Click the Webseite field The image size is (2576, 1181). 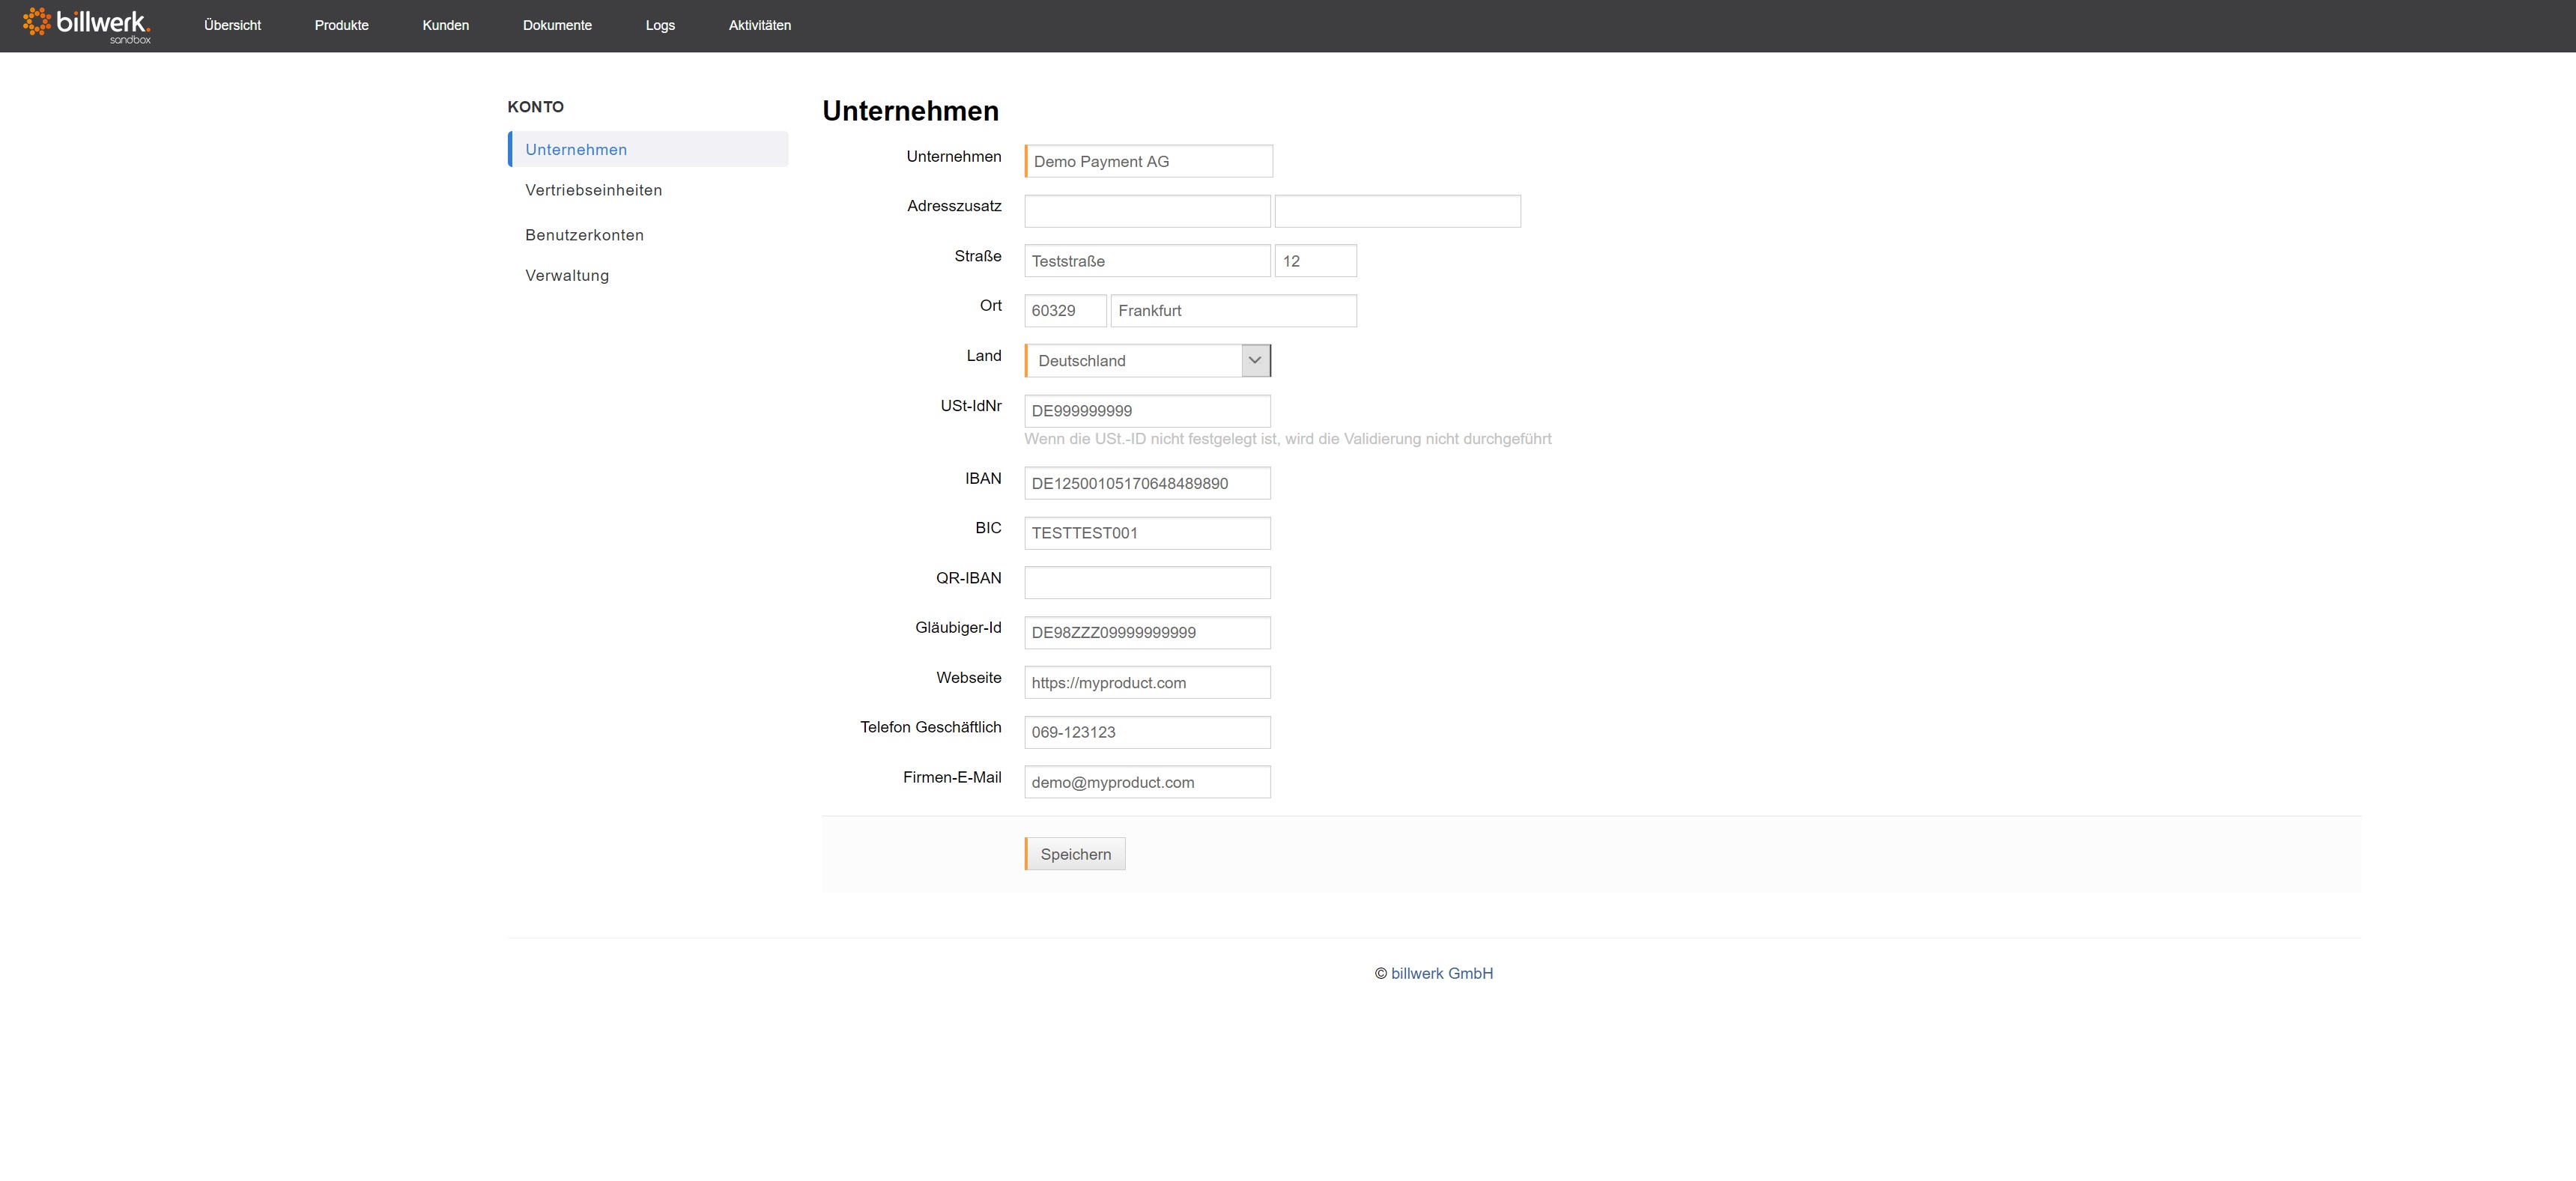click(1147, 682)
